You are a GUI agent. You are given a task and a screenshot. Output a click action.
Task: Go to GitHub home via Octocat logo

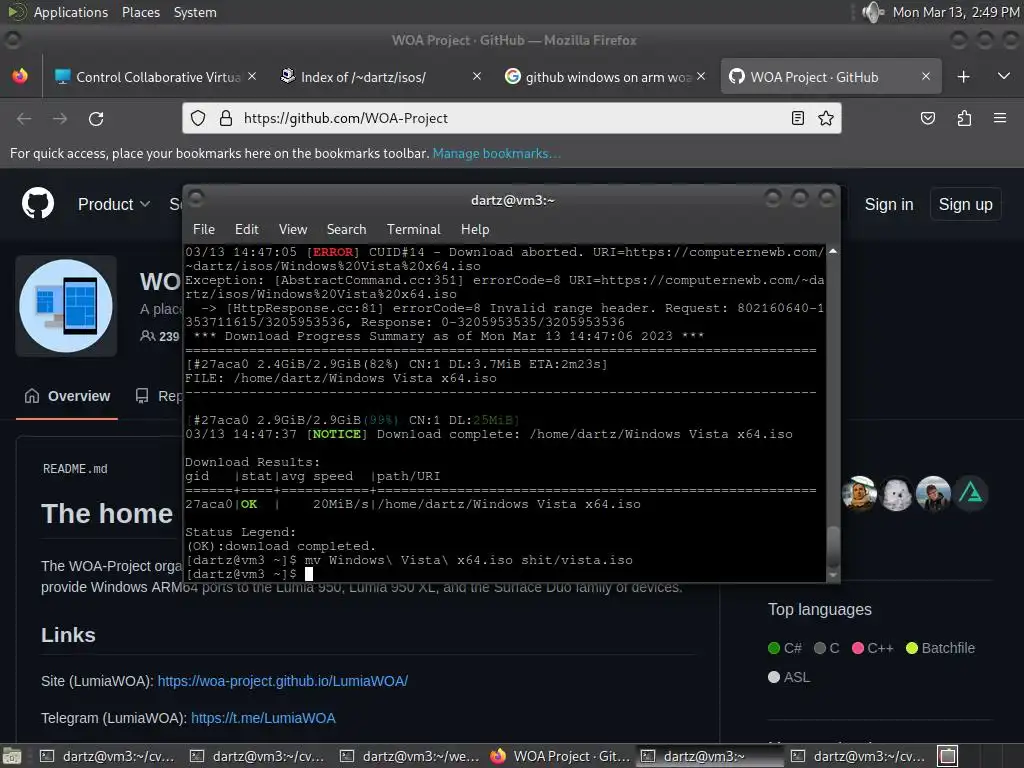coord(38,203)
